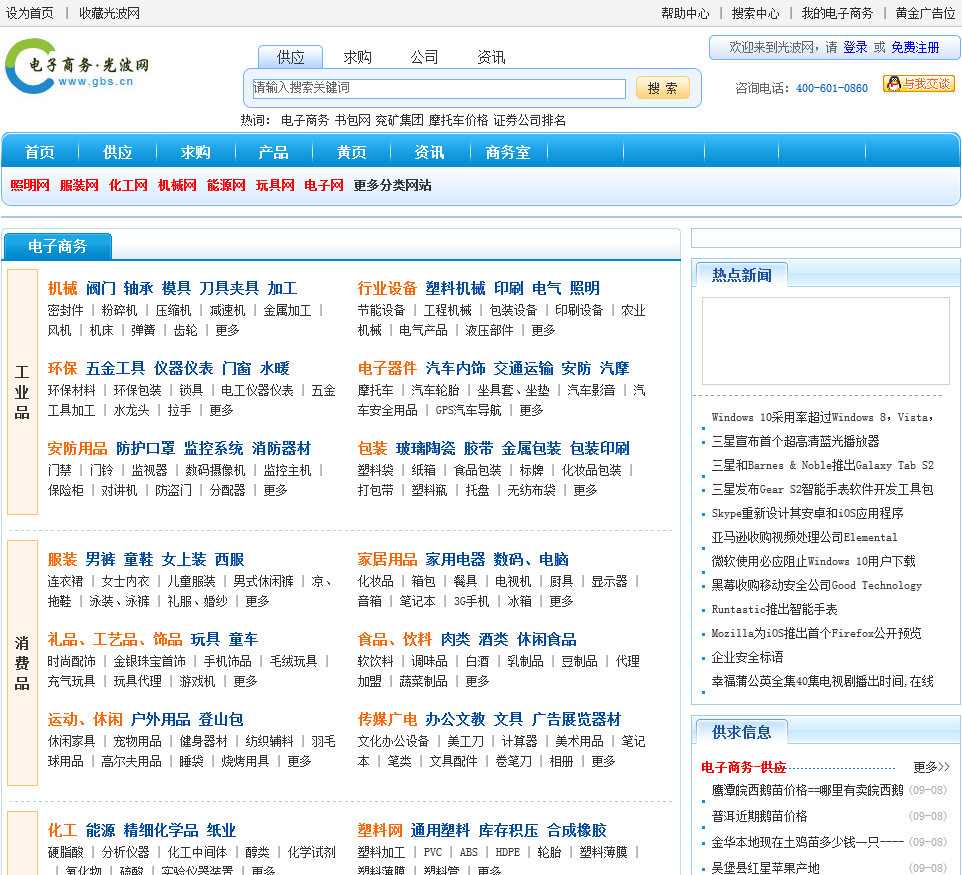Screen dimensions: 962x875
Task: Click 更多 after 液压部件
Action: click(x=543, y=330)
